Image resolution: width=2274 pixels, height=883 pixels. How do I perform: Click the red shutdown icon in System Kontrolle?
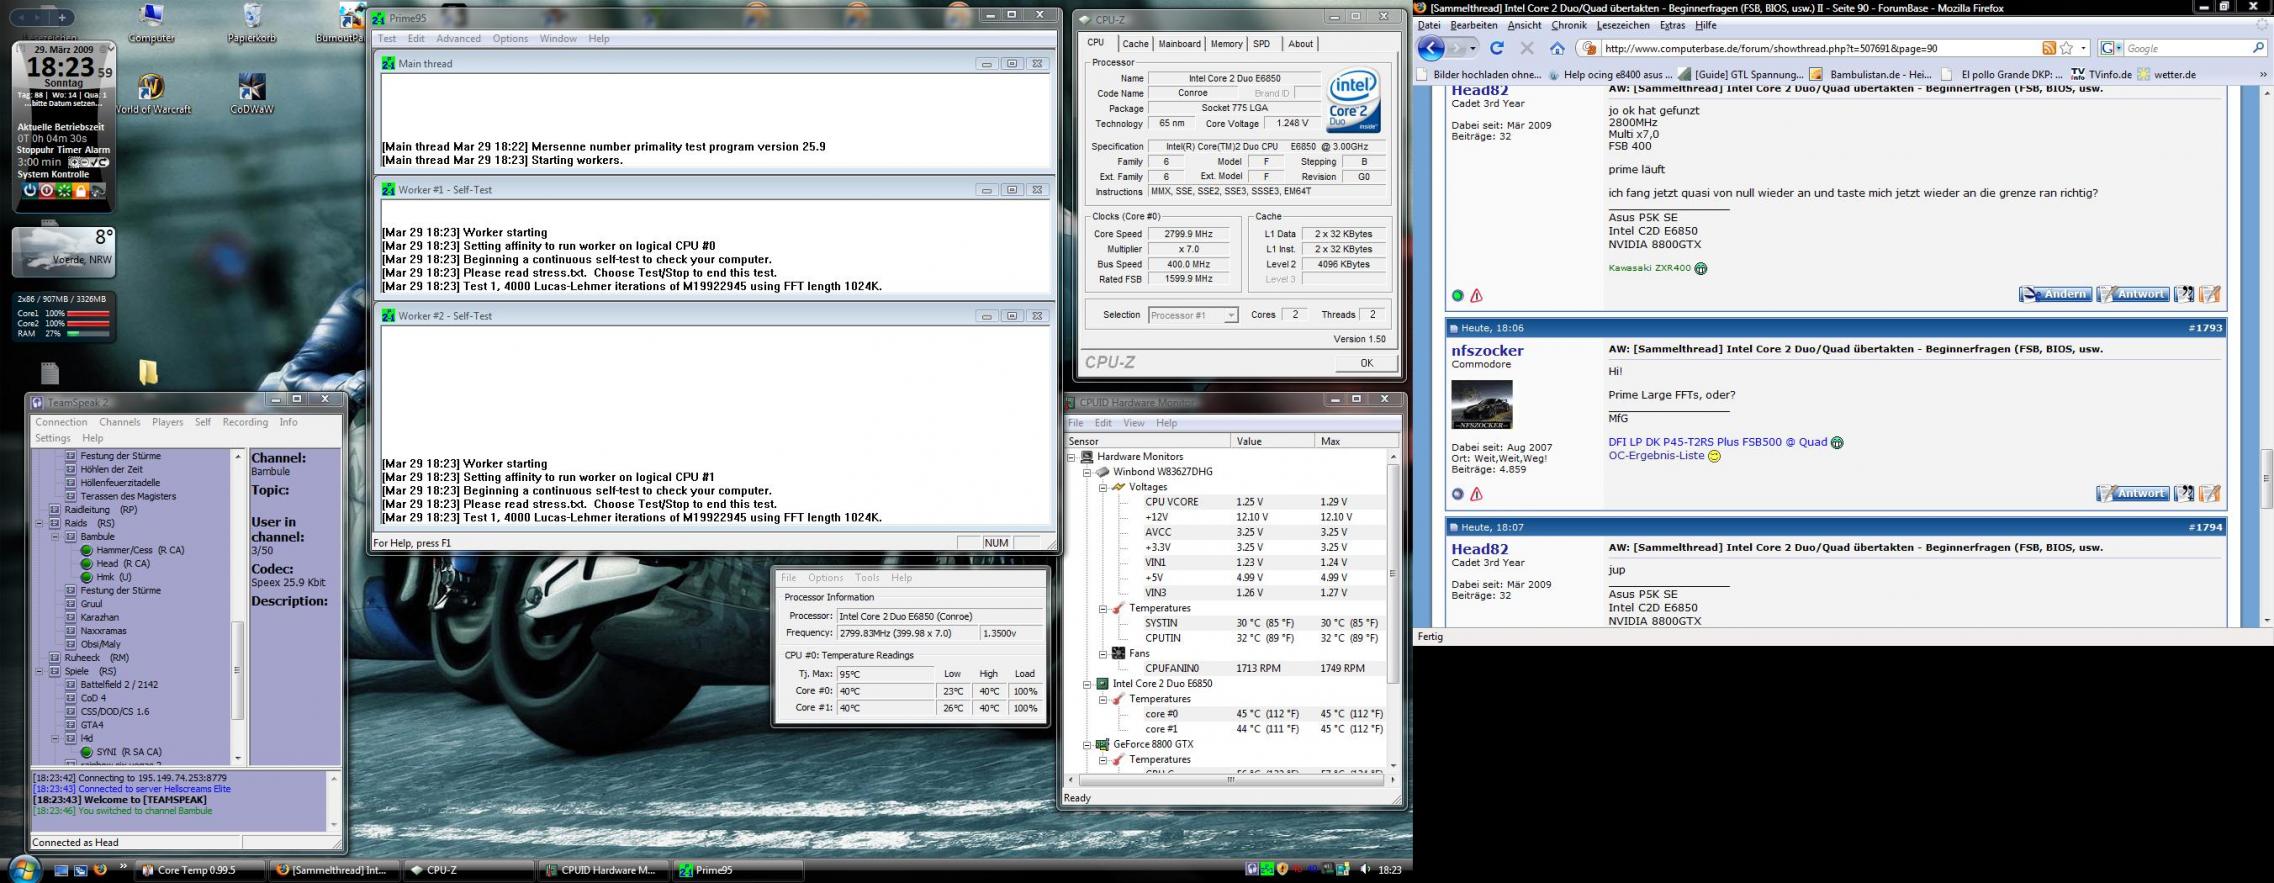coord(46,190)
